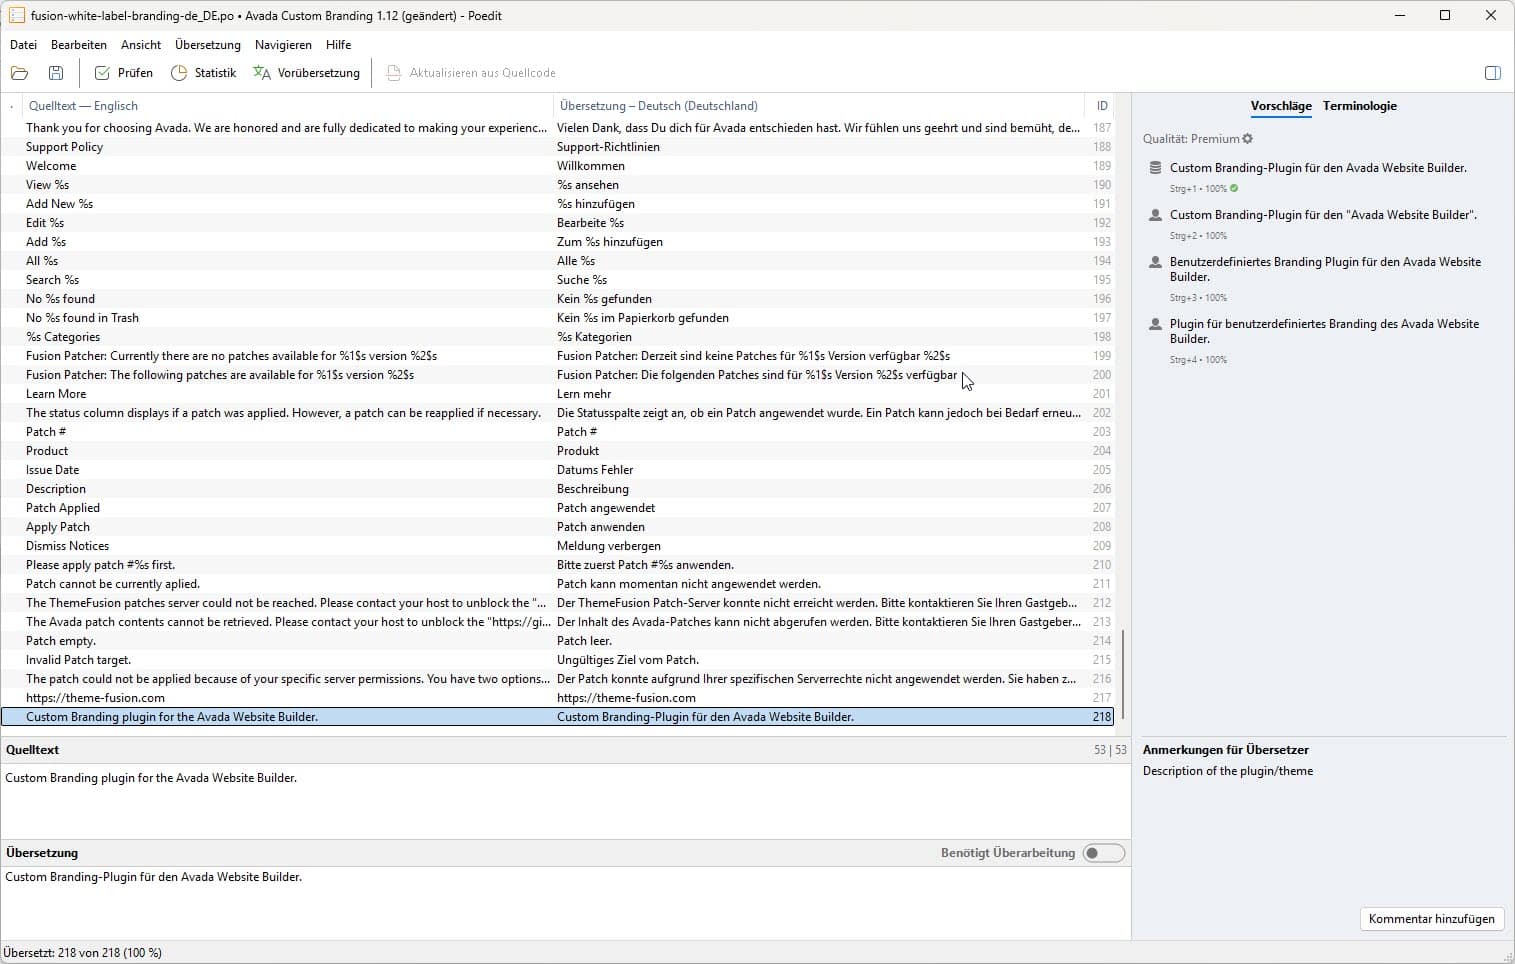Toggle Benötigt Überarbeitung switch
The width and height of the screenshot is (1515, 964).
[x=1104, y=853]
